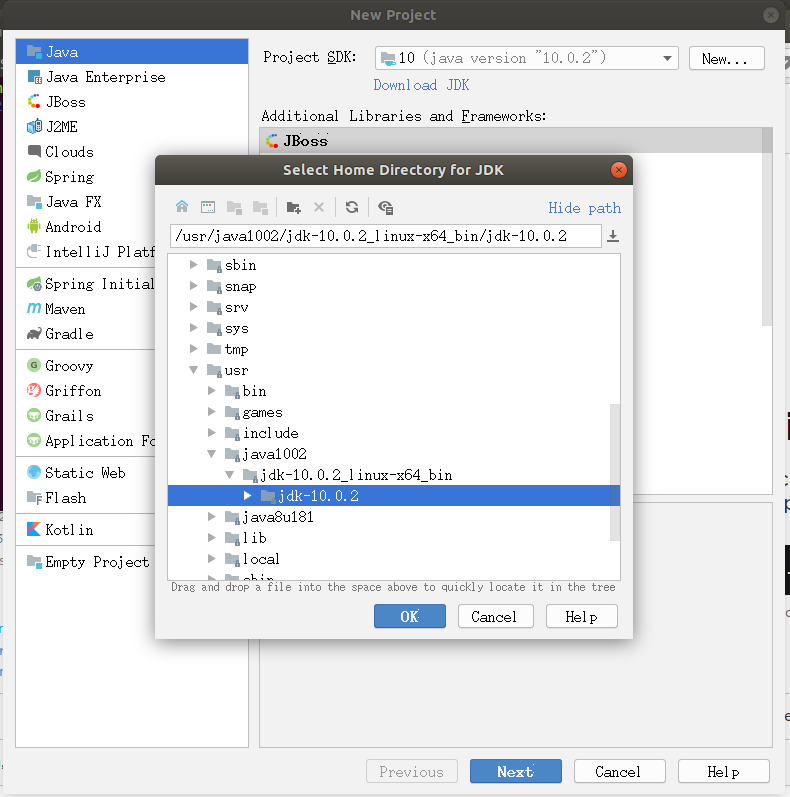
Task: Click the frameworks list scrollbar
Action: tap(767, 227)
